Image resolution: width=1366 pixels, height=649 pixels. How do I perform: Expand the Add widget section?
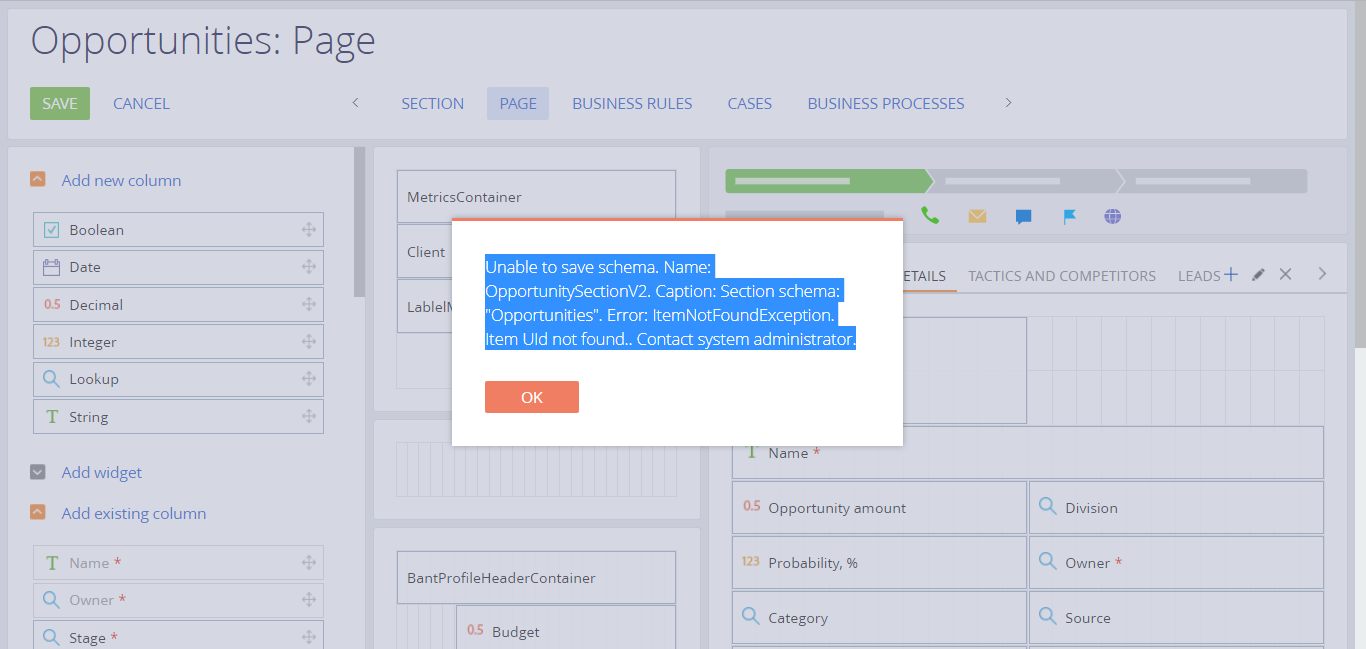pos(38,472)
